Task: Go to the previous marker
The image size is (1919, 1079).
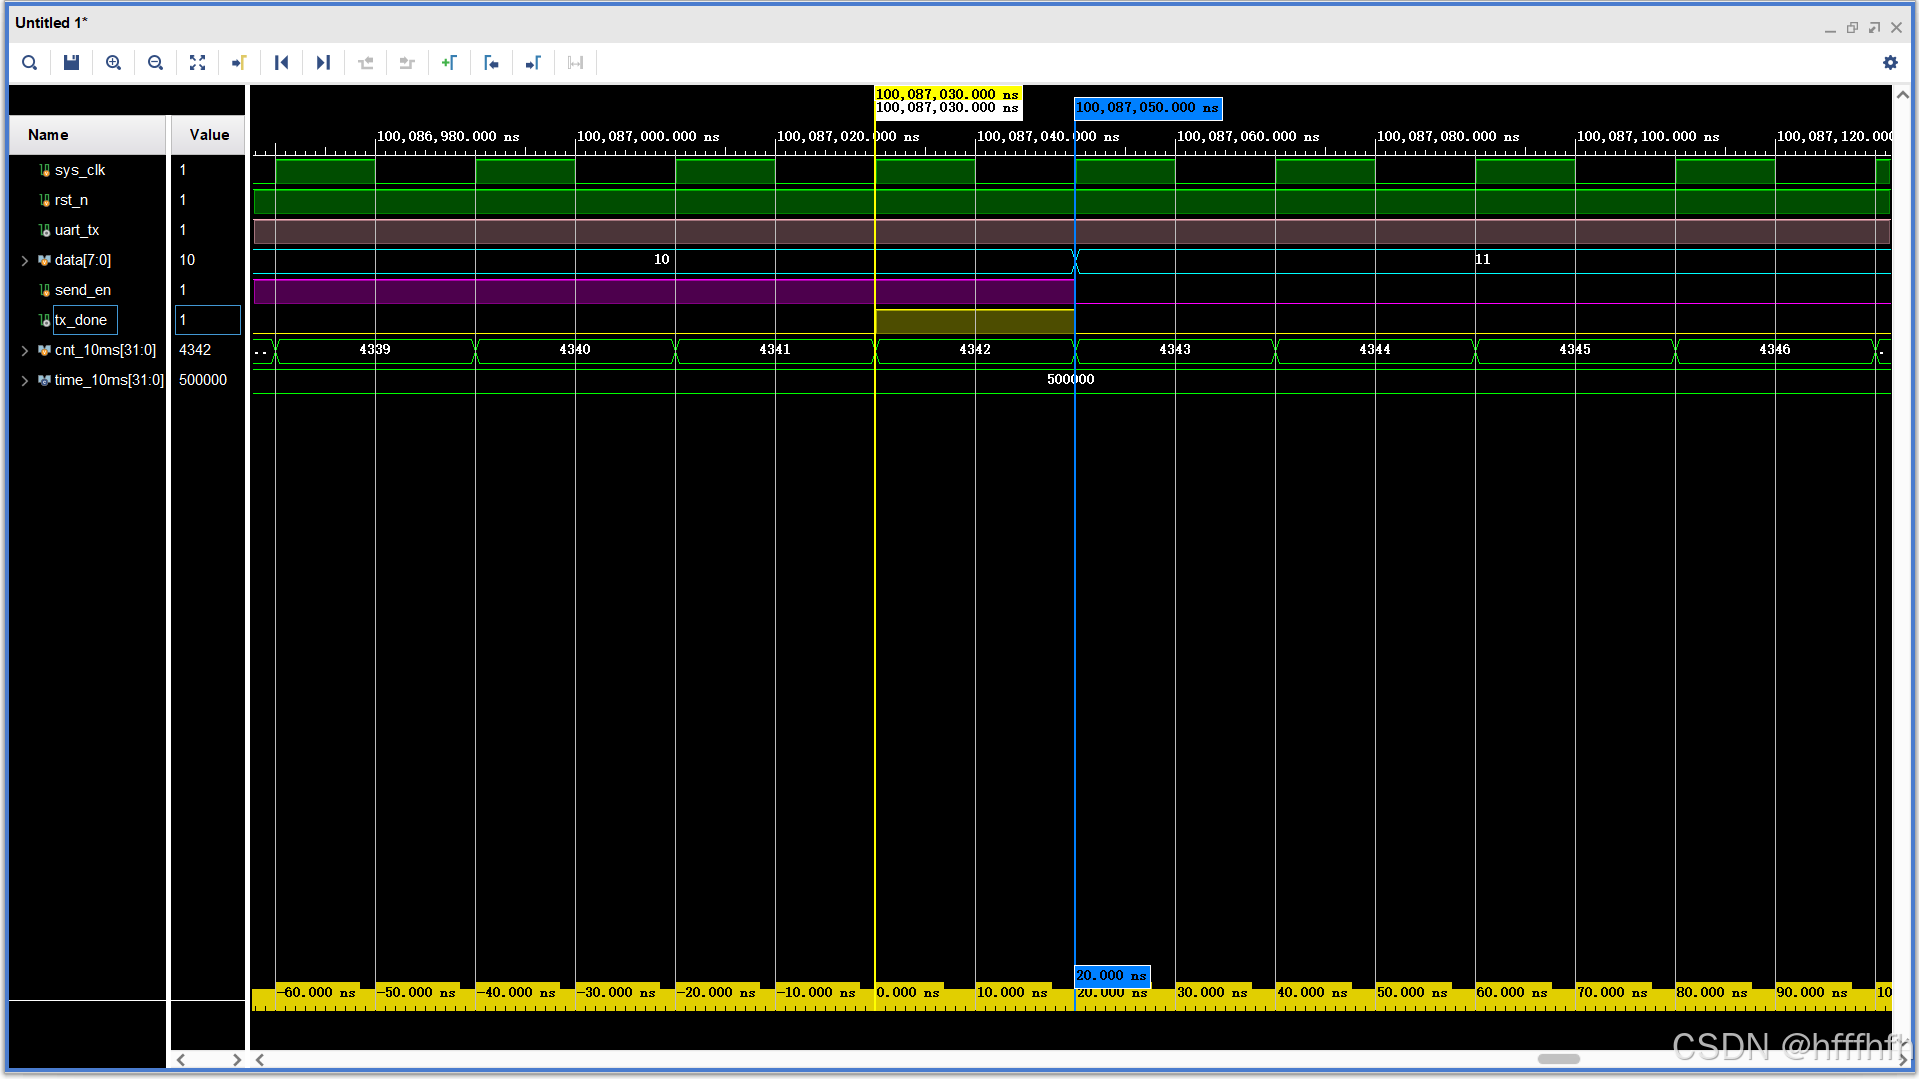Action: point(491,63)
